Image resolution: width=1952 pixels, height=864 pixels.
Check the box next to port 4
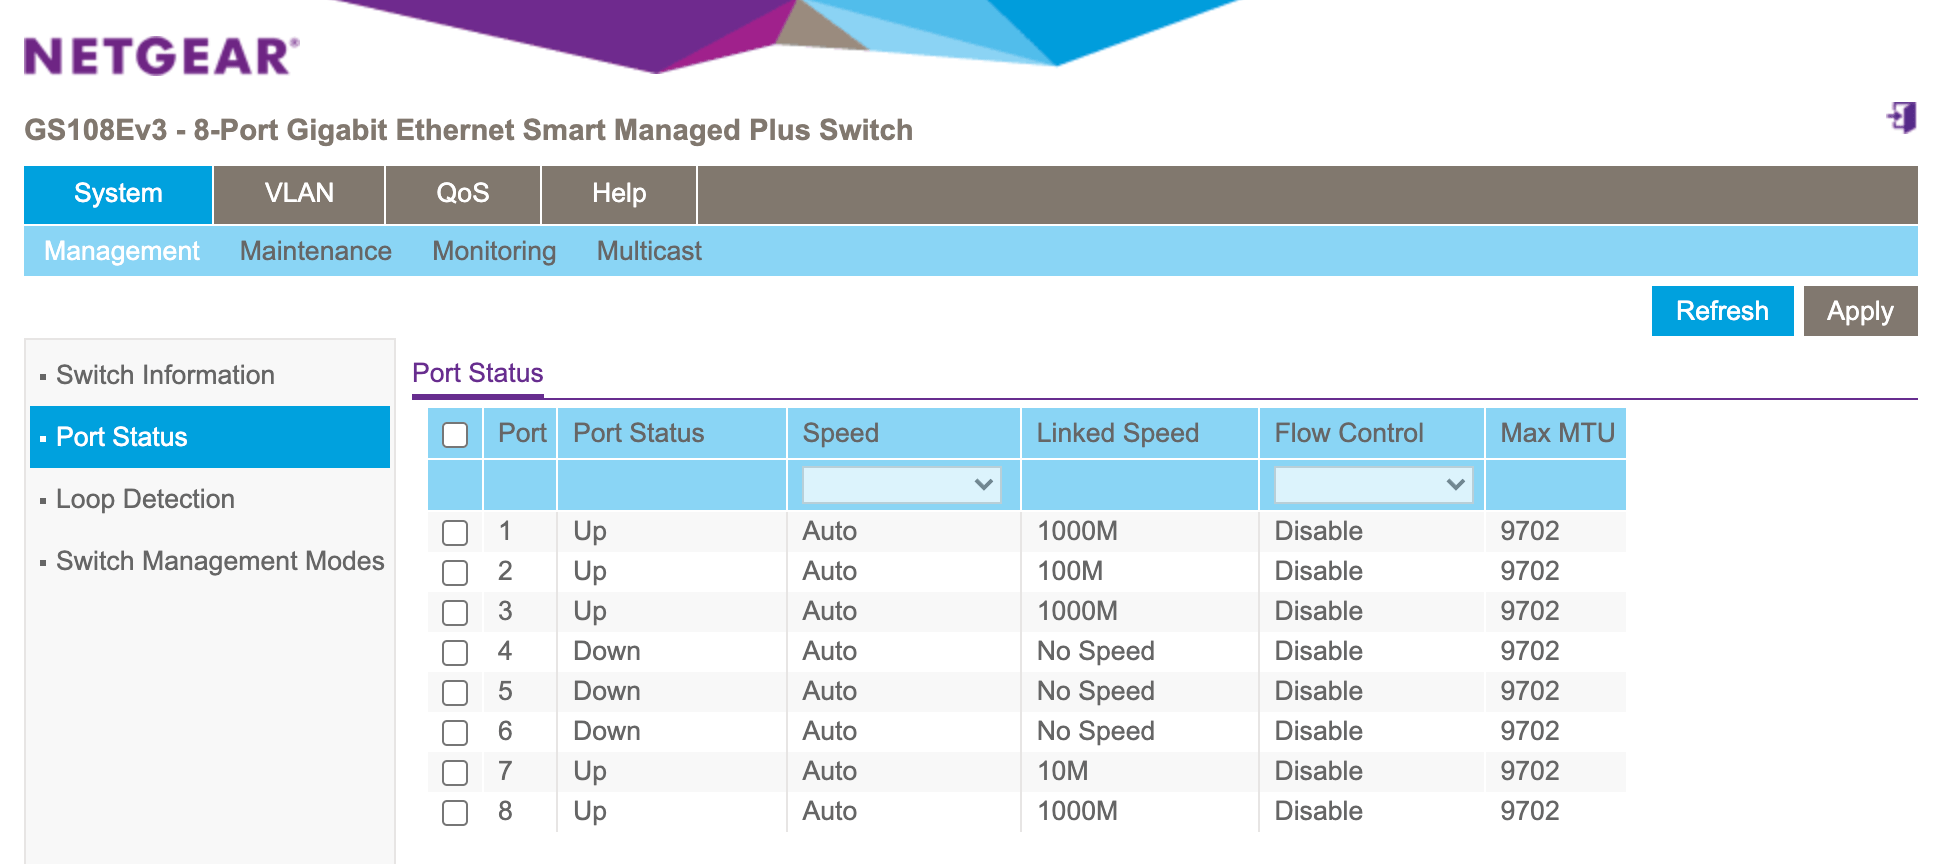click(x=455, y=652)
